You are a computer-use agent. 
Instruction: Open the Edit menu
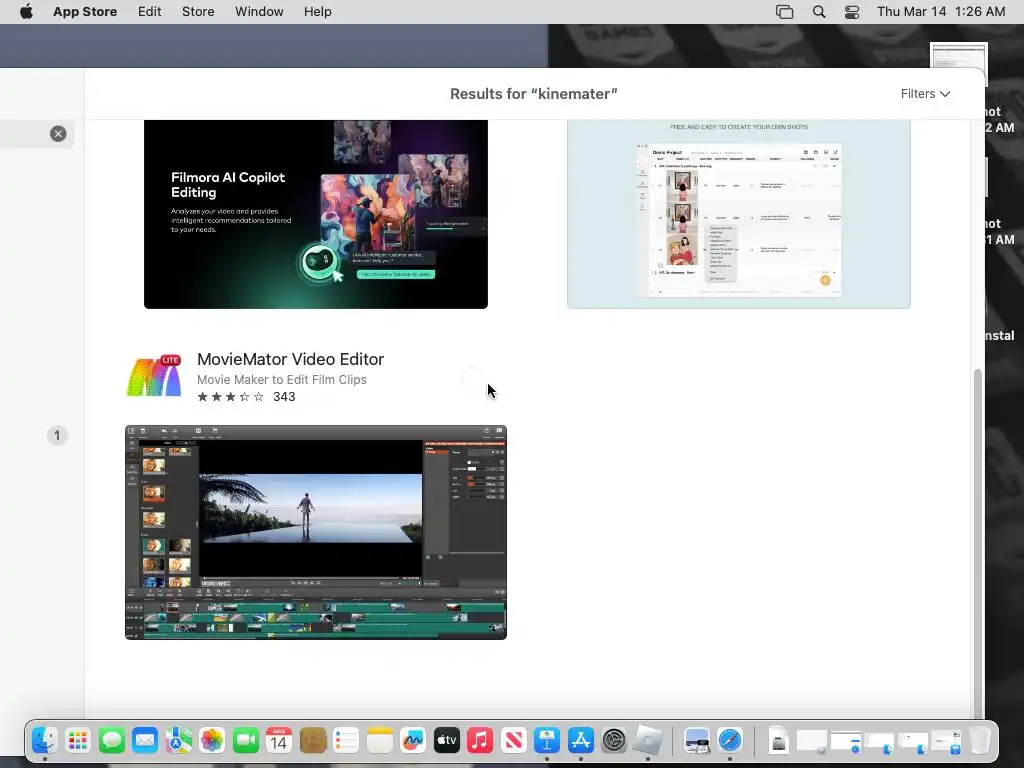[150, 12]
